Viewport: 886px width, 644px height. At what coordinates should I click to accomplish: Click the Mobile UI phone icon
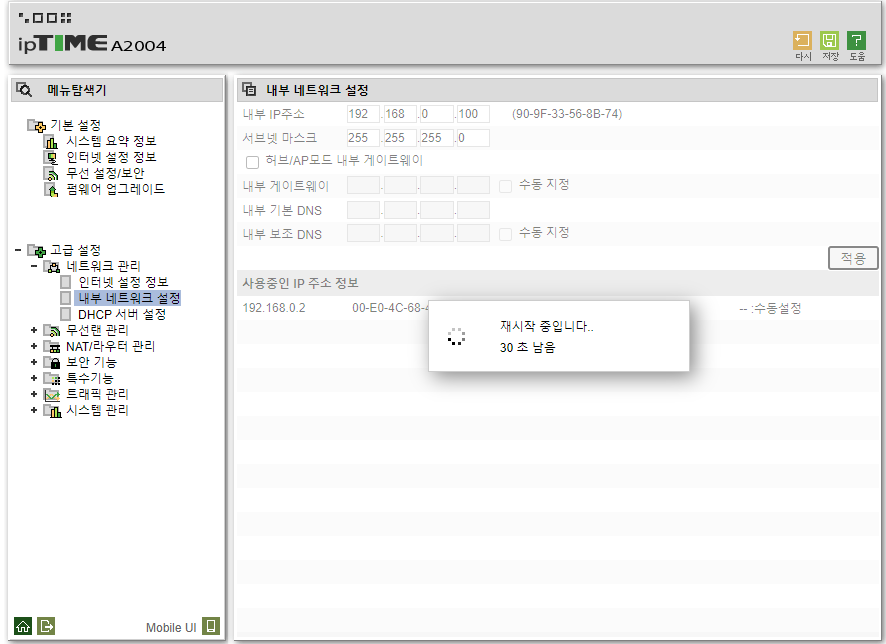click(x=211, y=626)
